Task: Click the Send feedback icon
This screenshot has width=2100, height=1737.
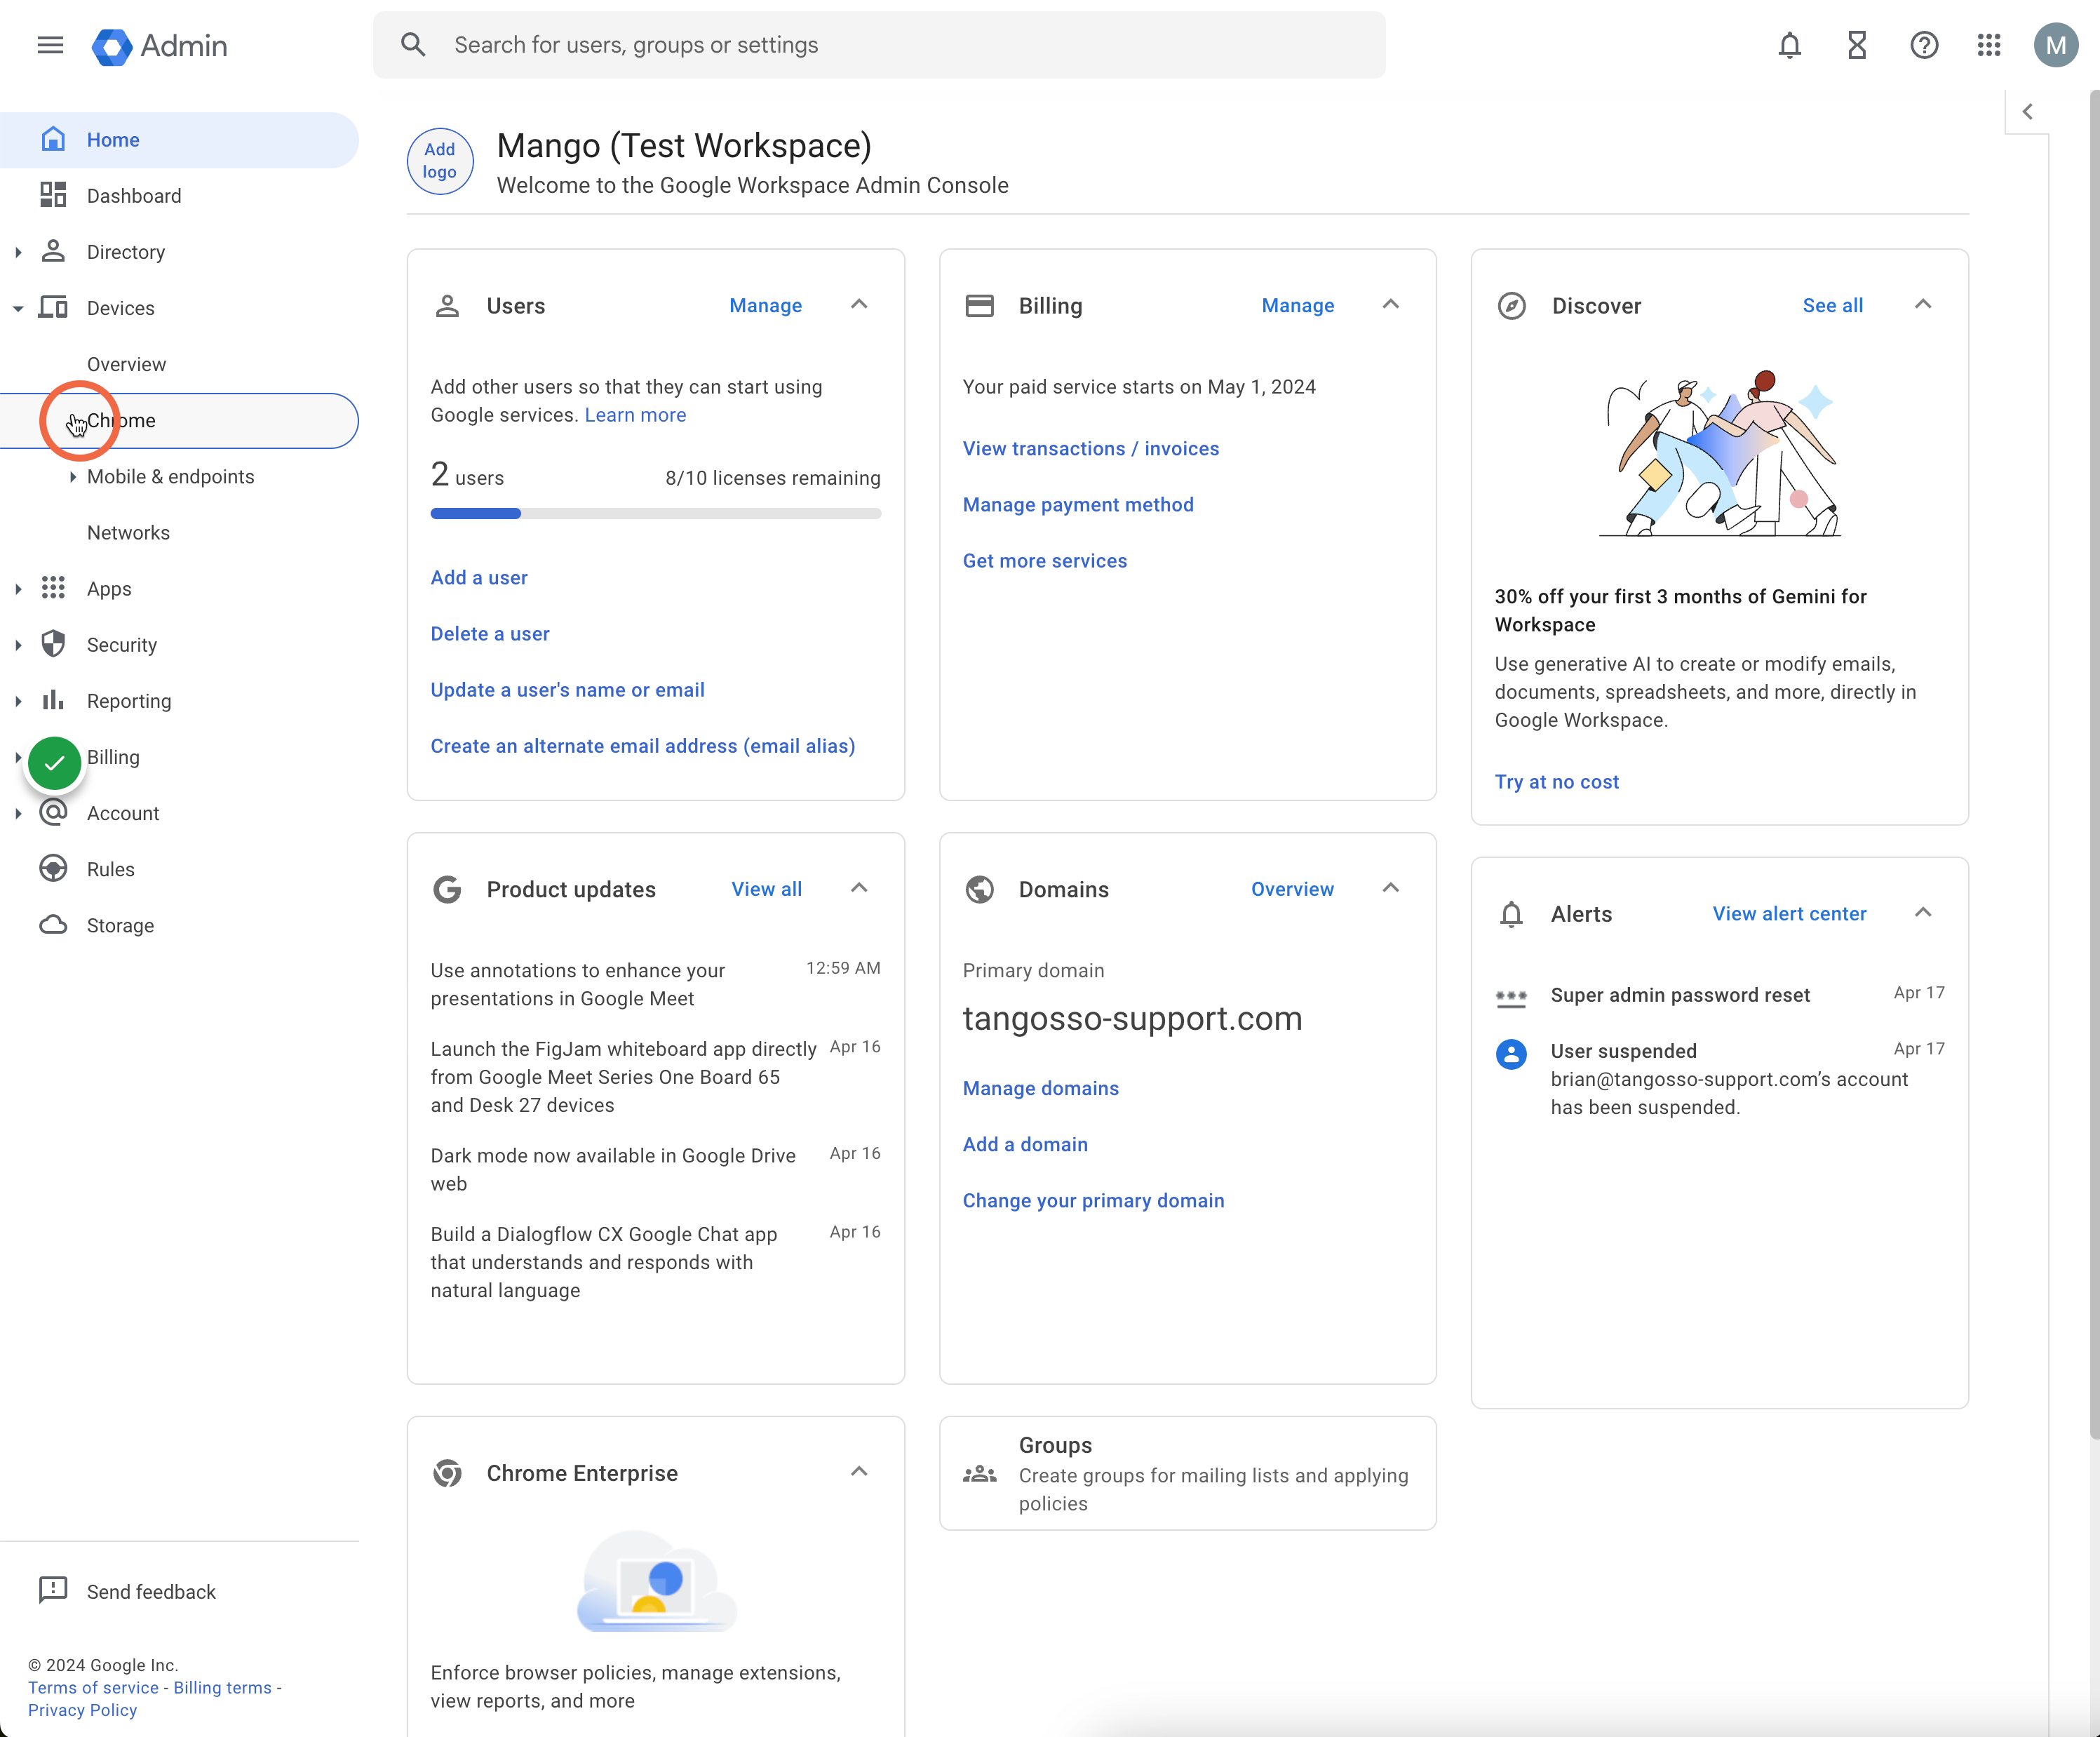Action: pyautogui.click(x=53, y=1590)
